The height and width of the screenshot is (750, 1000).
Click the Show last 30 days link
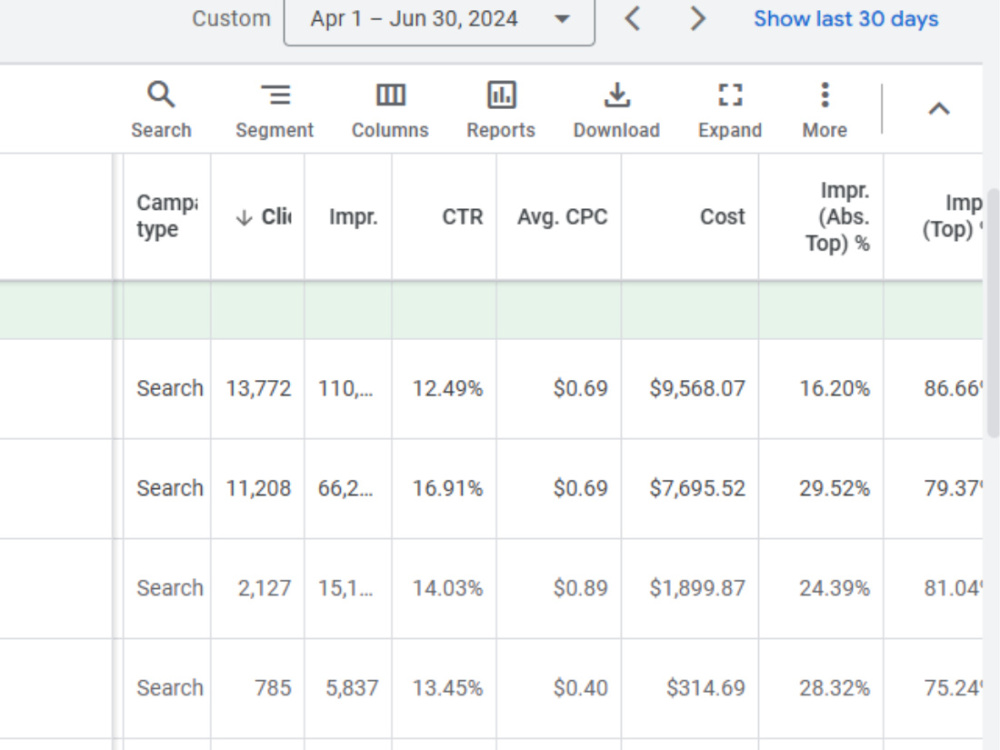(x=846, y=19)
